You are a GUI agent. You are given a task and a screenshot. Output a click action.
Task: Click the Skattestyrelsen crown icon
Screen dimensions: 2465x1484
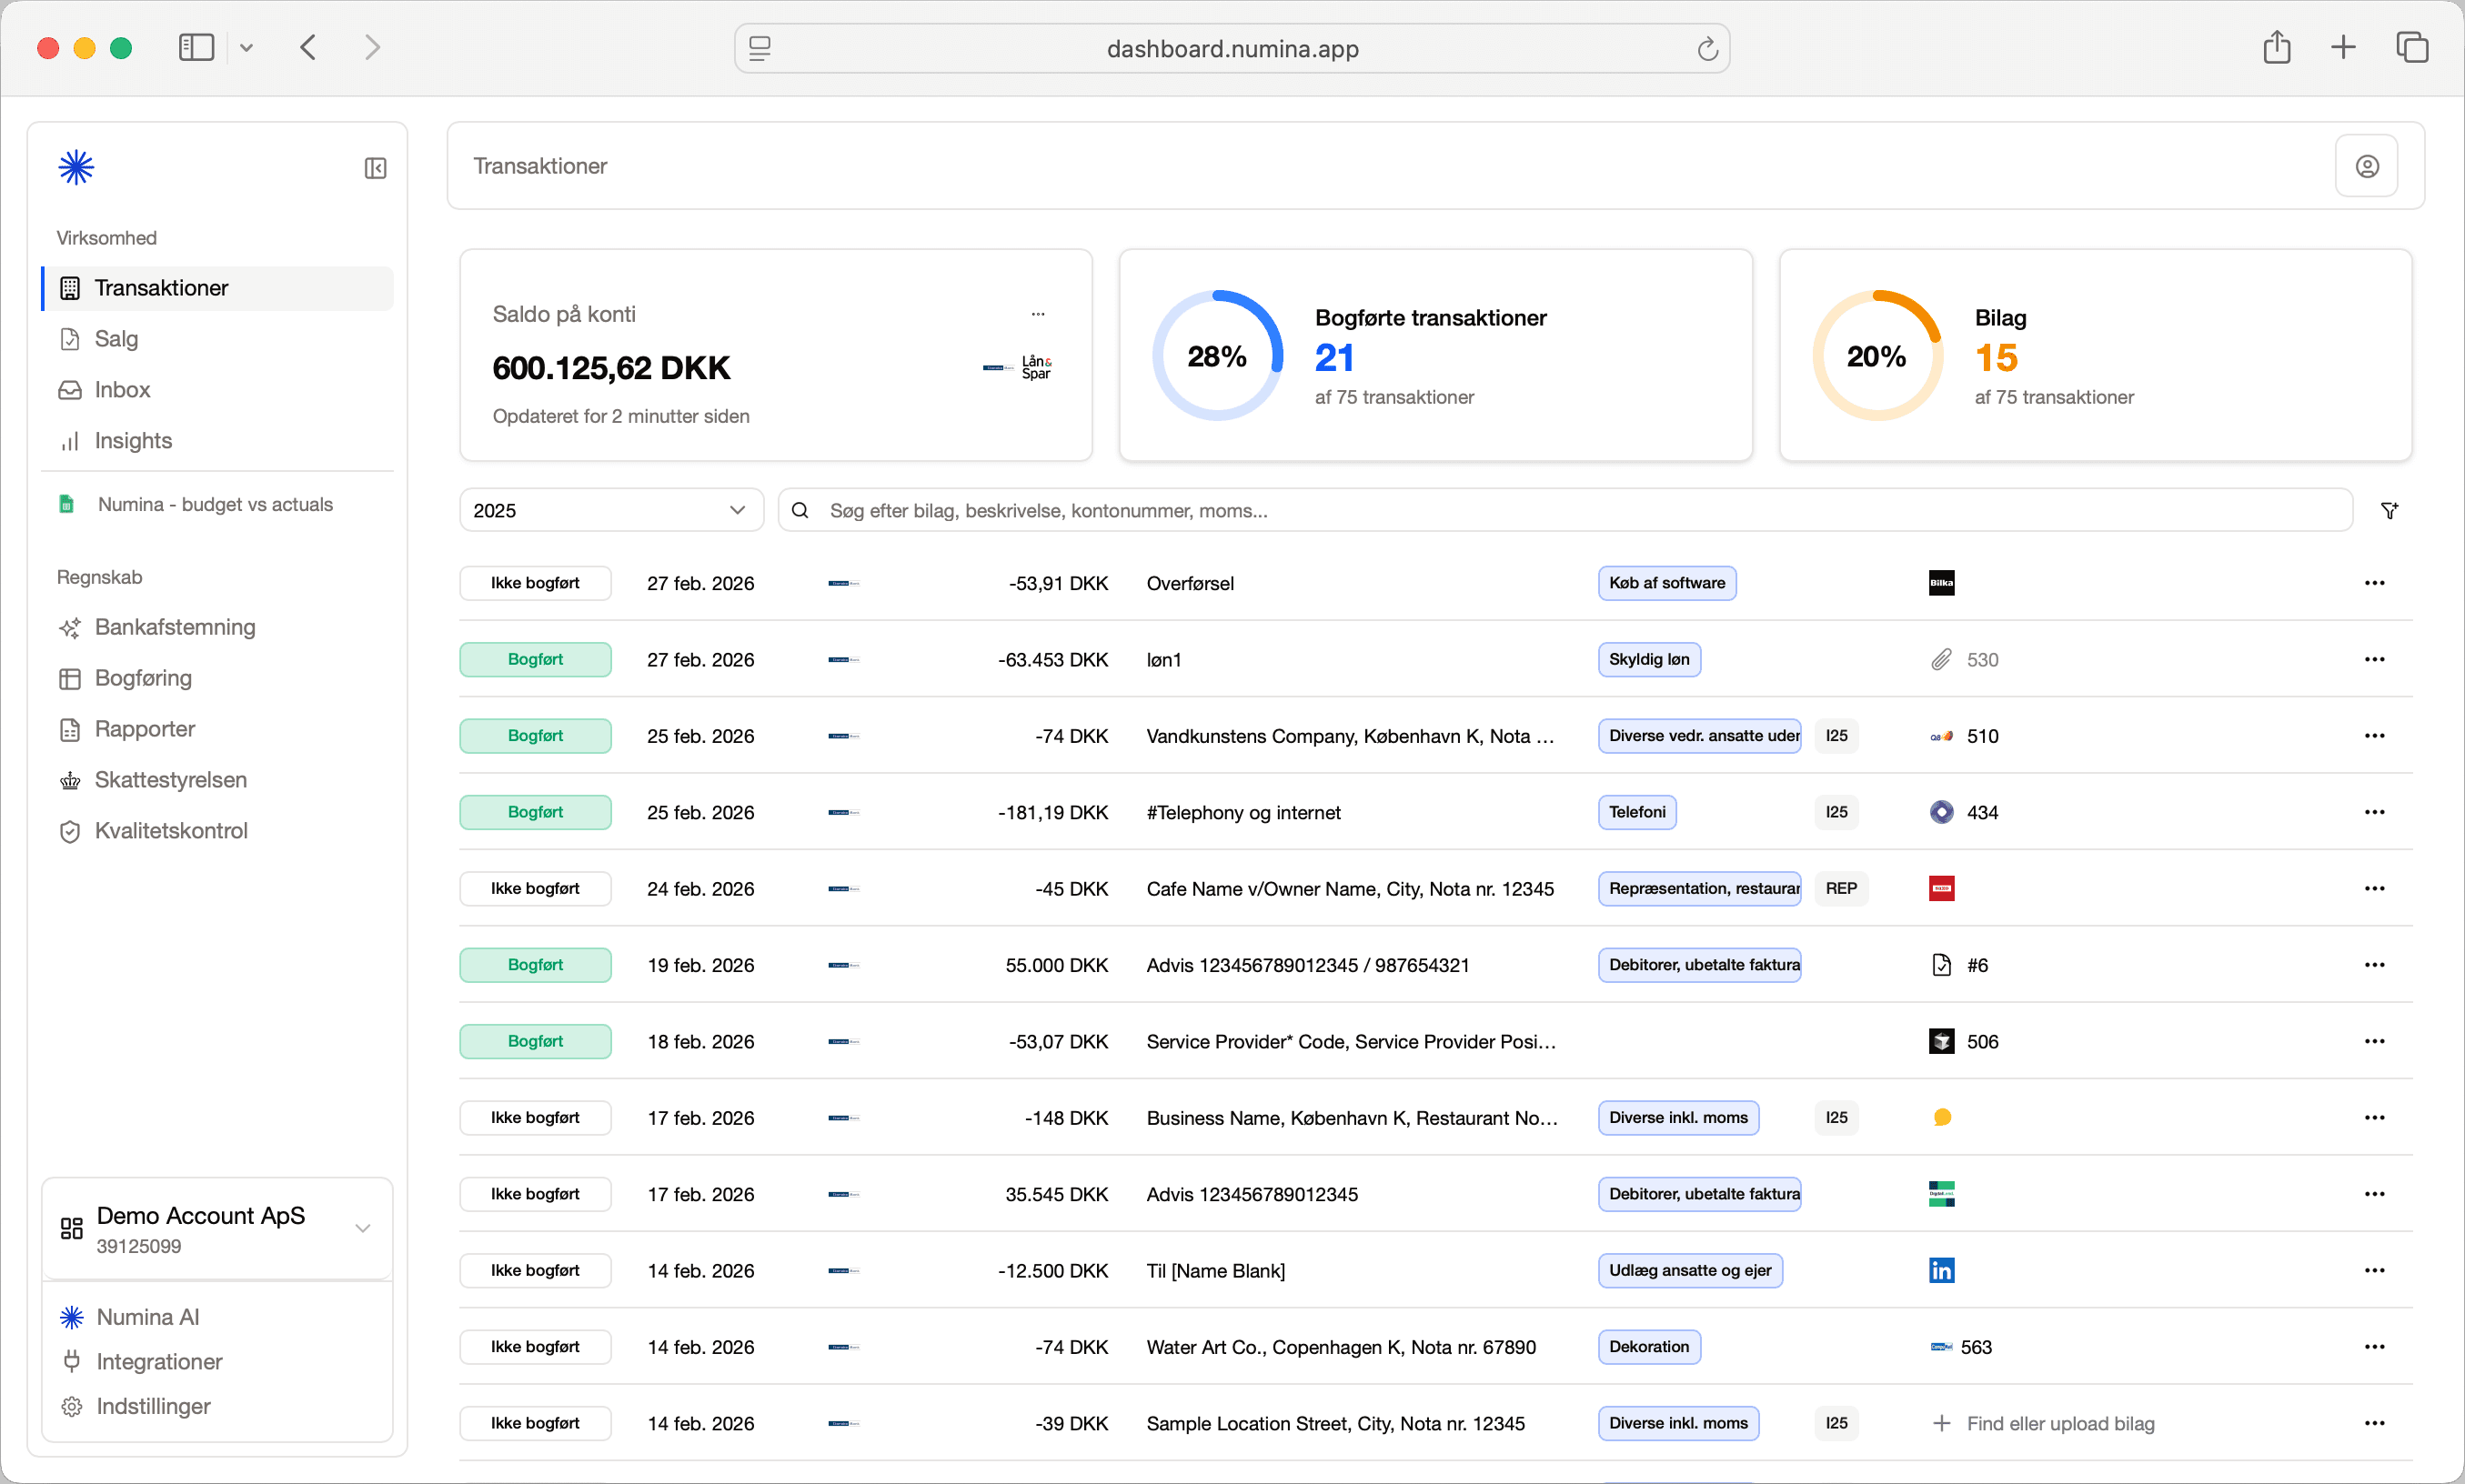point(69,780)
